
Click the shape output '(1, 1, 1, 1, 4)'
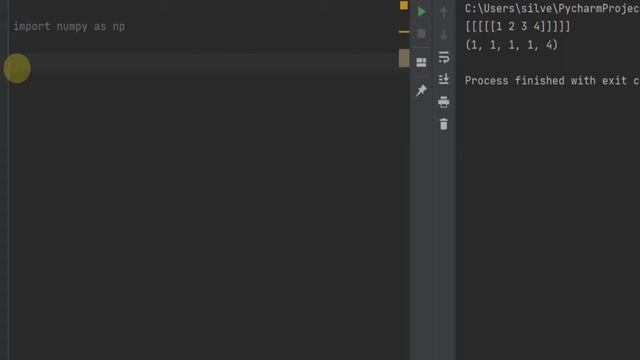click(x=511, y=44)
